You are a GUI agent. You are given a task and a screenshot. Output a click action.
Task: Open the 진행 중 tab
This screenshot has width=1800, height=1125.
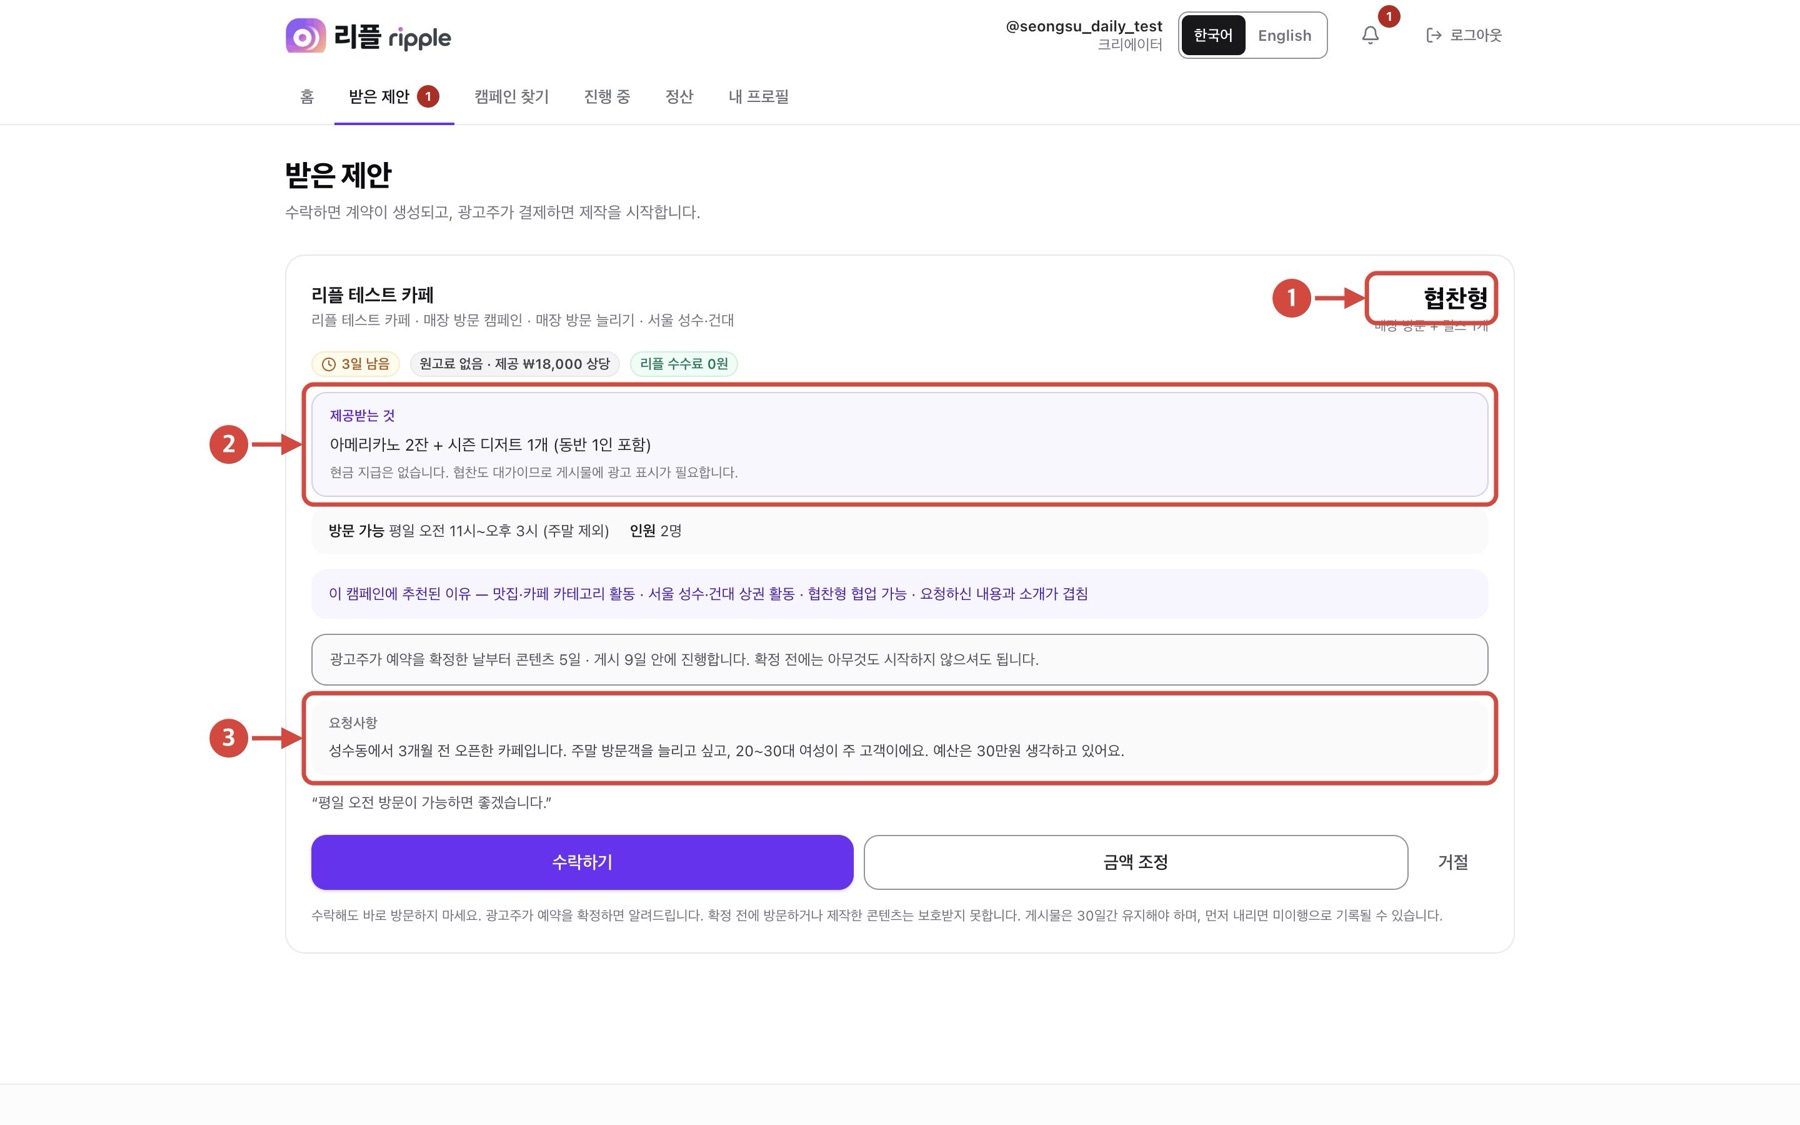(x=607, y=96)
